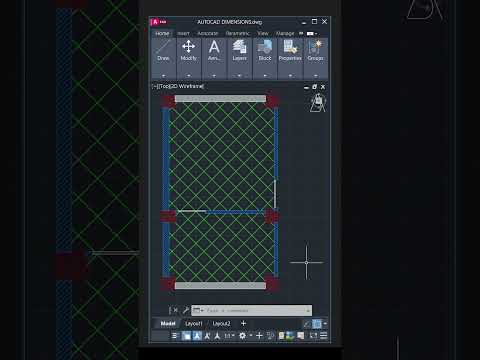Viewport: 480px width, 360px height.
Task: Open the Draw panel line icon
Action: click(163, 47)
